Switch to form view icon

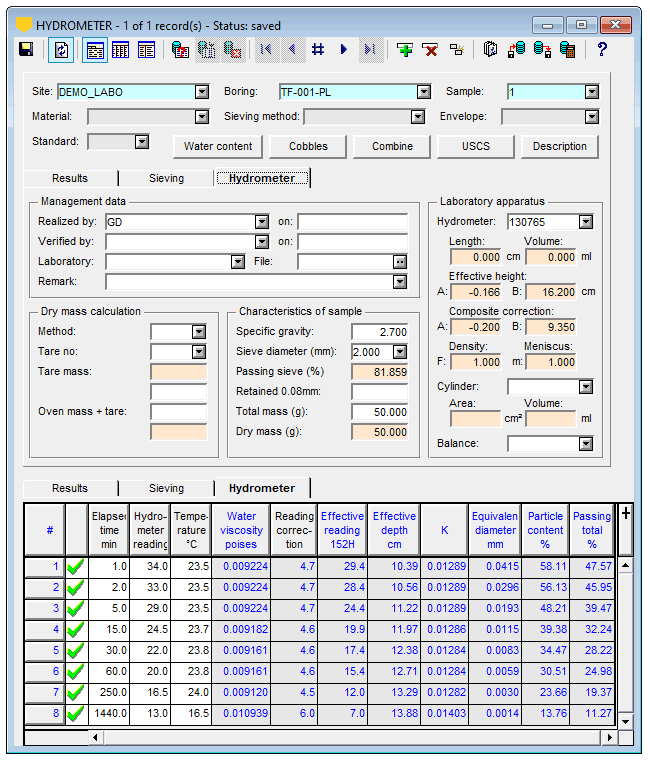click(x=94, y=50)
